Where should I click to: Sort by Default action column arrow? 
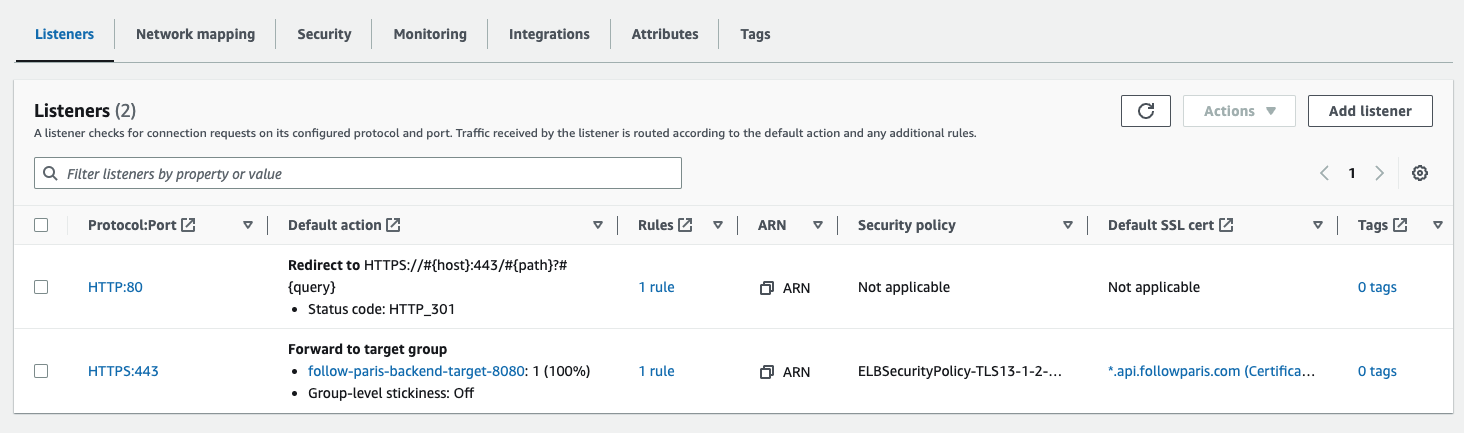click(x=598, y=225)
